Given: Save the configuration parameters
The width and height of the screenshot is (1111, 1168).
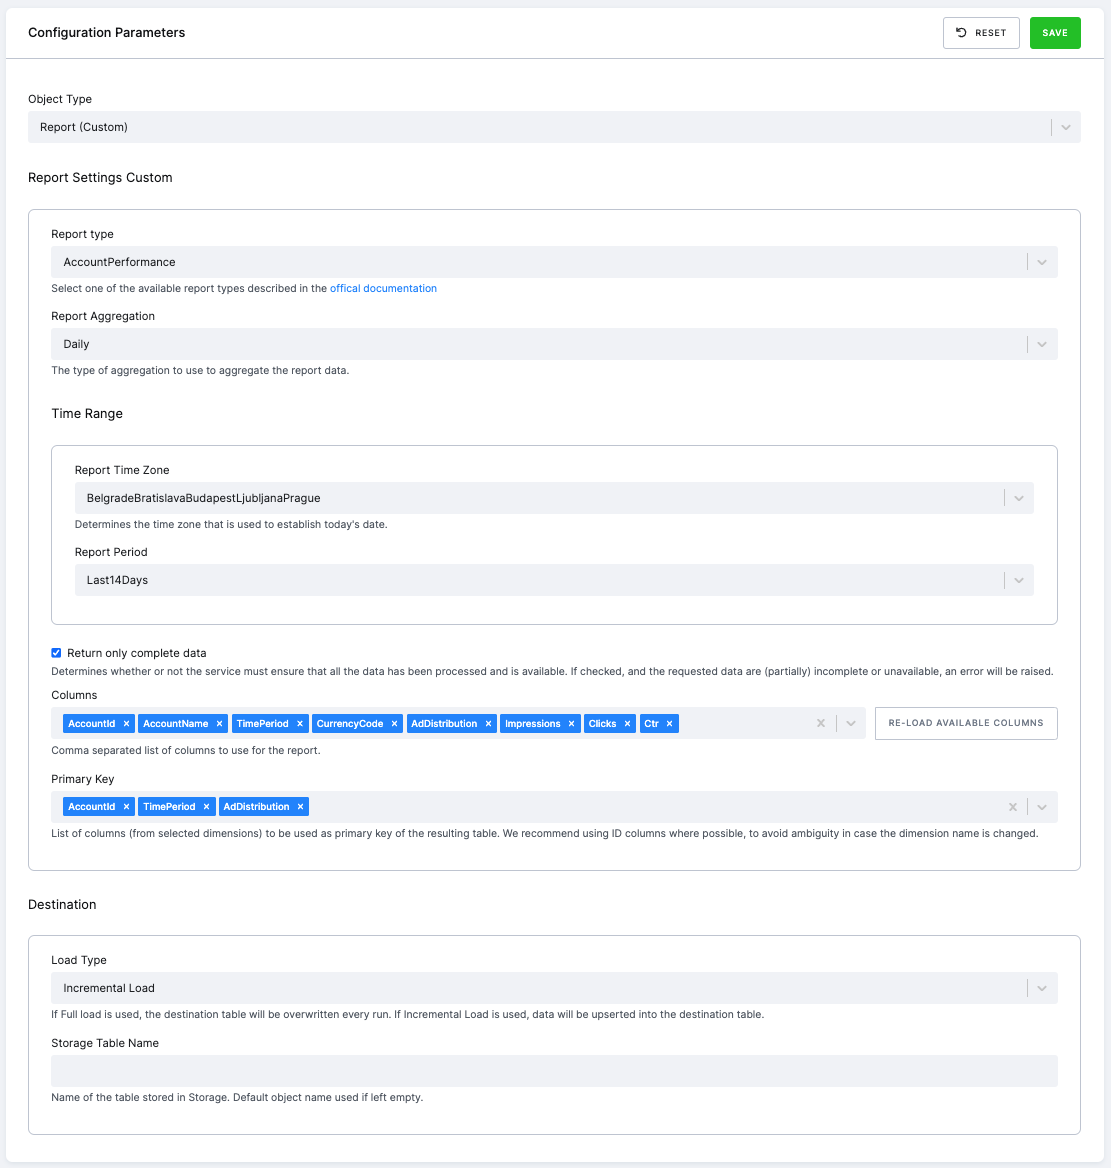Looking at the screenshot, I should point(1054,33).
